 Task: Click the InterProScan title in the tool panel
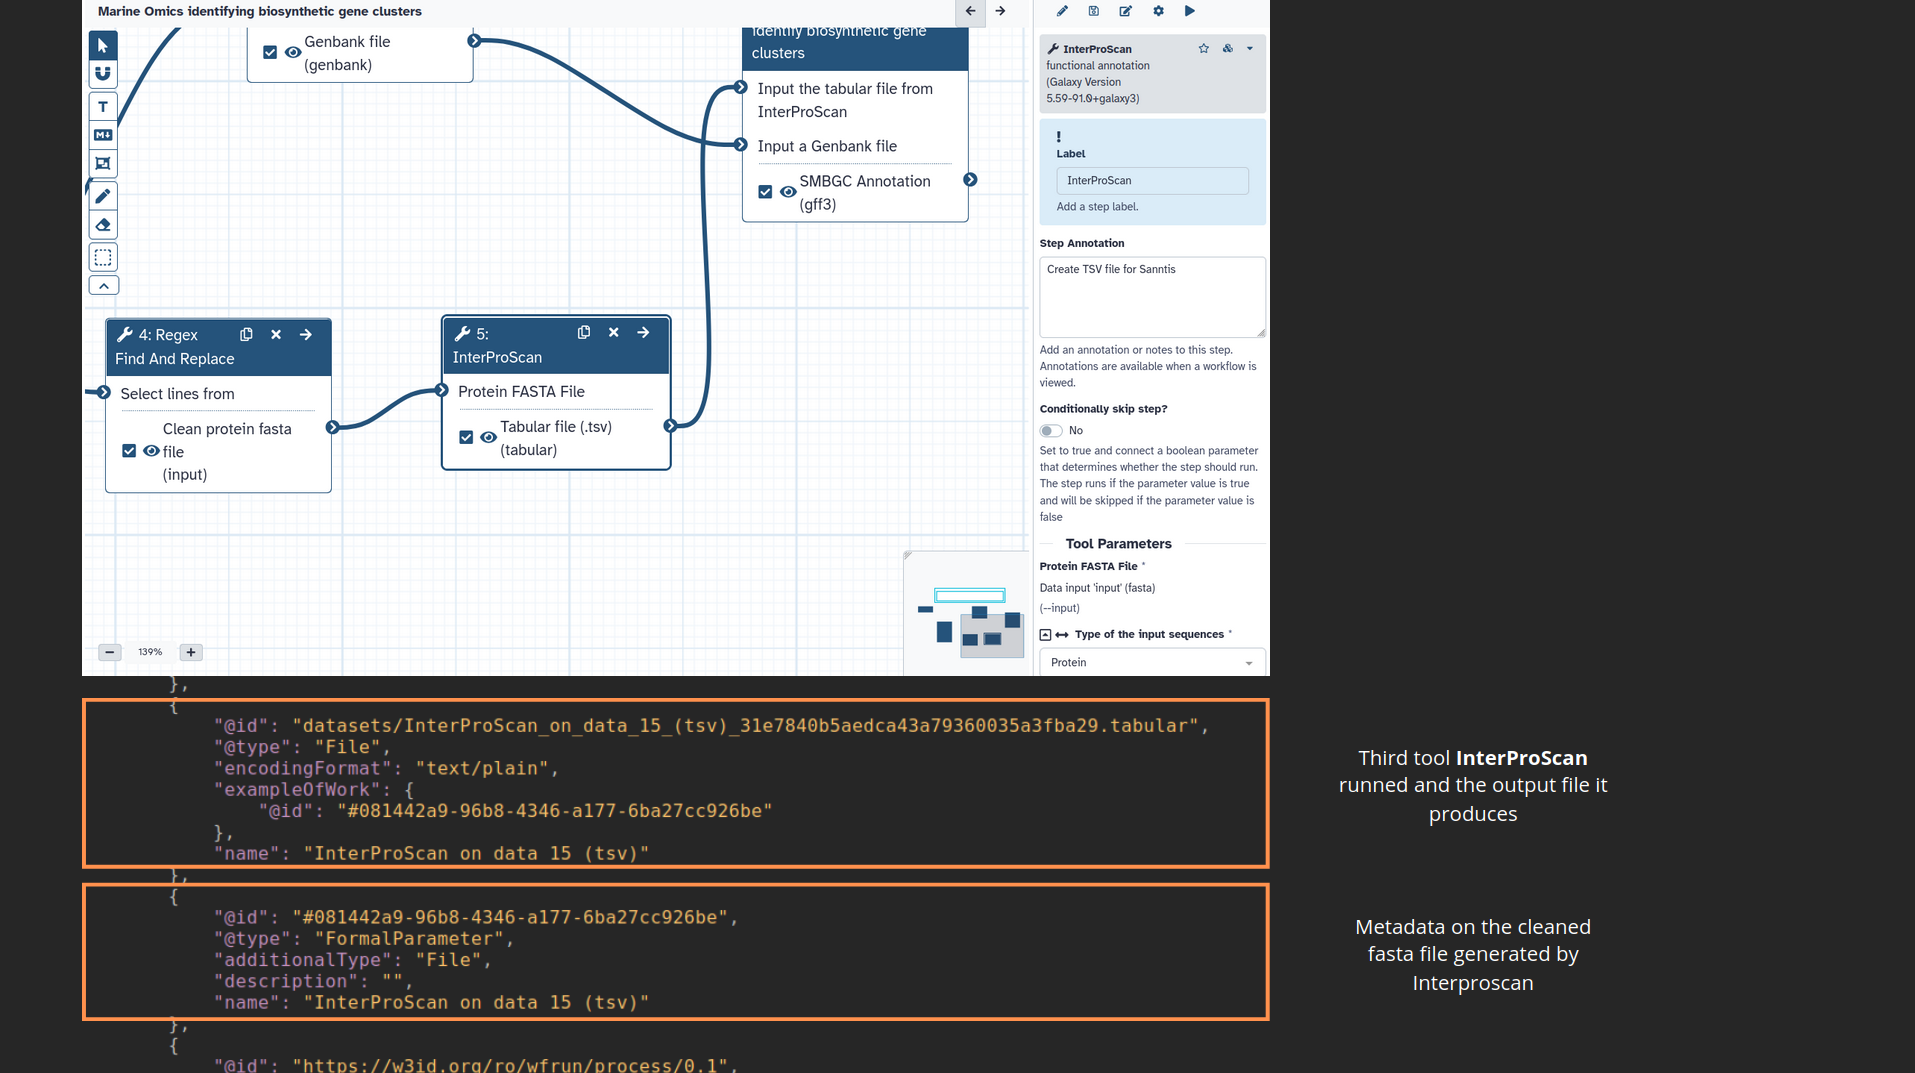1097,49
